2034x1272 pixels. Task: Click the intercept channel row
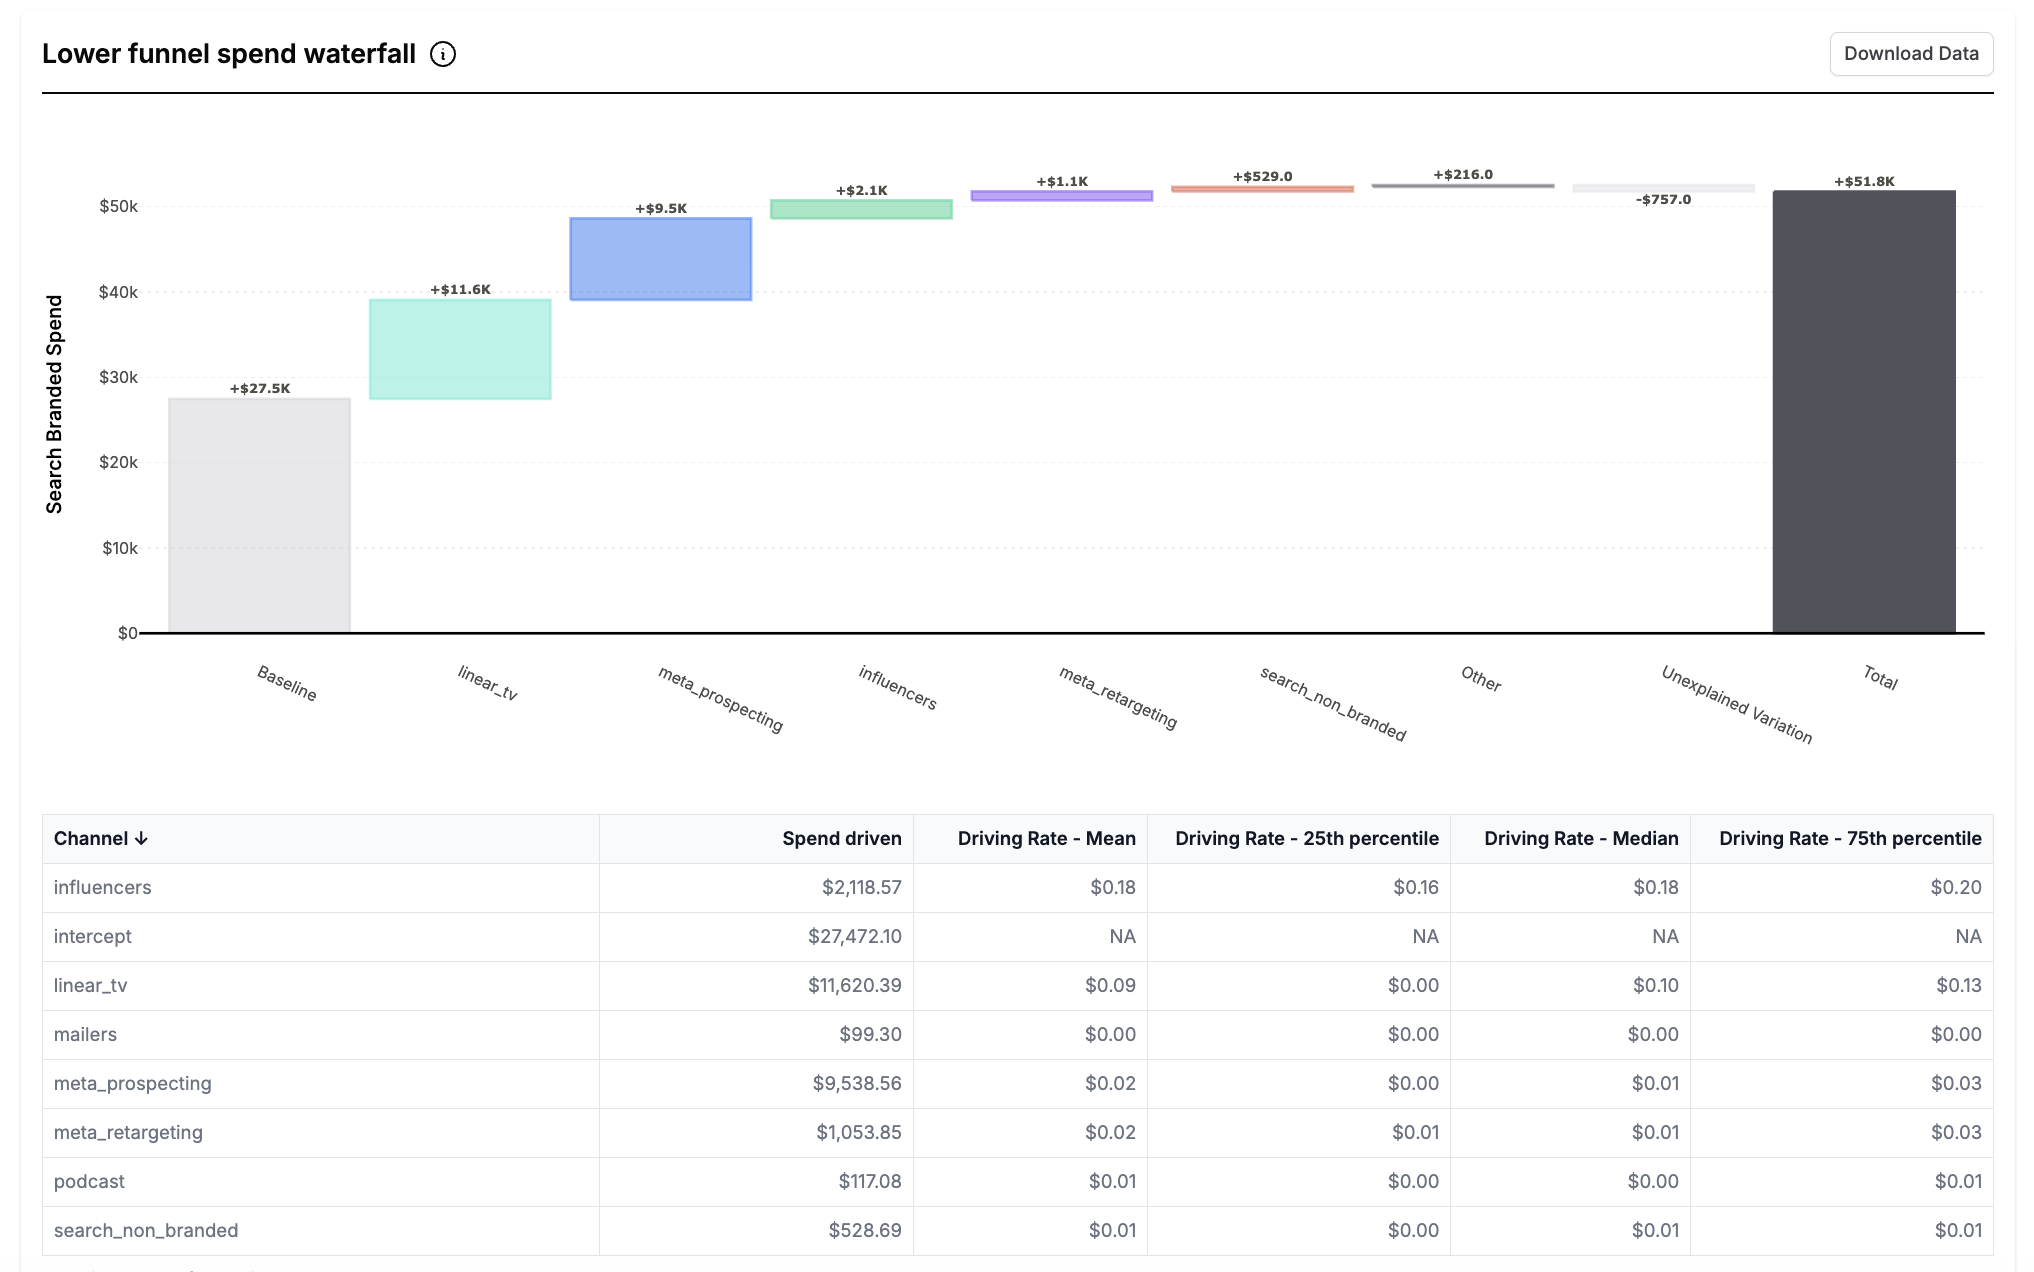93,937
